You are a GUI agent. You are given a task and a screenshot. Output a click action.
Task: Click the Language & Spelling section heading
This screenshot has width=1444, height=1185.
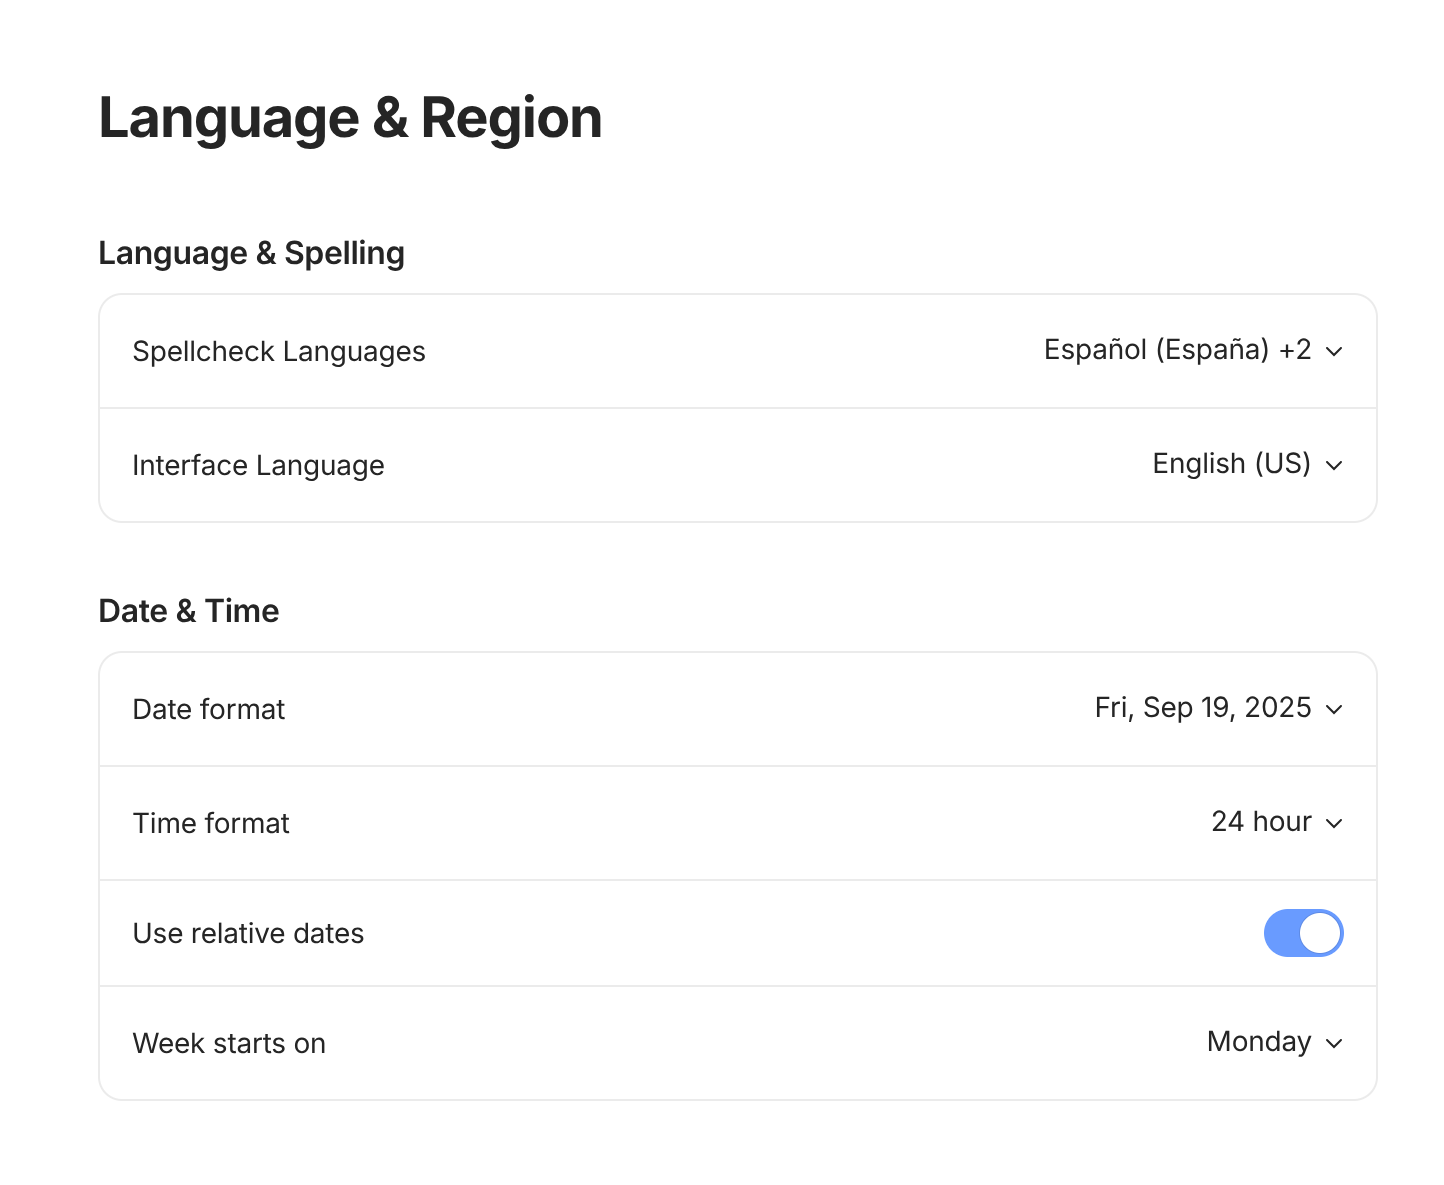[x=251, y=253]
